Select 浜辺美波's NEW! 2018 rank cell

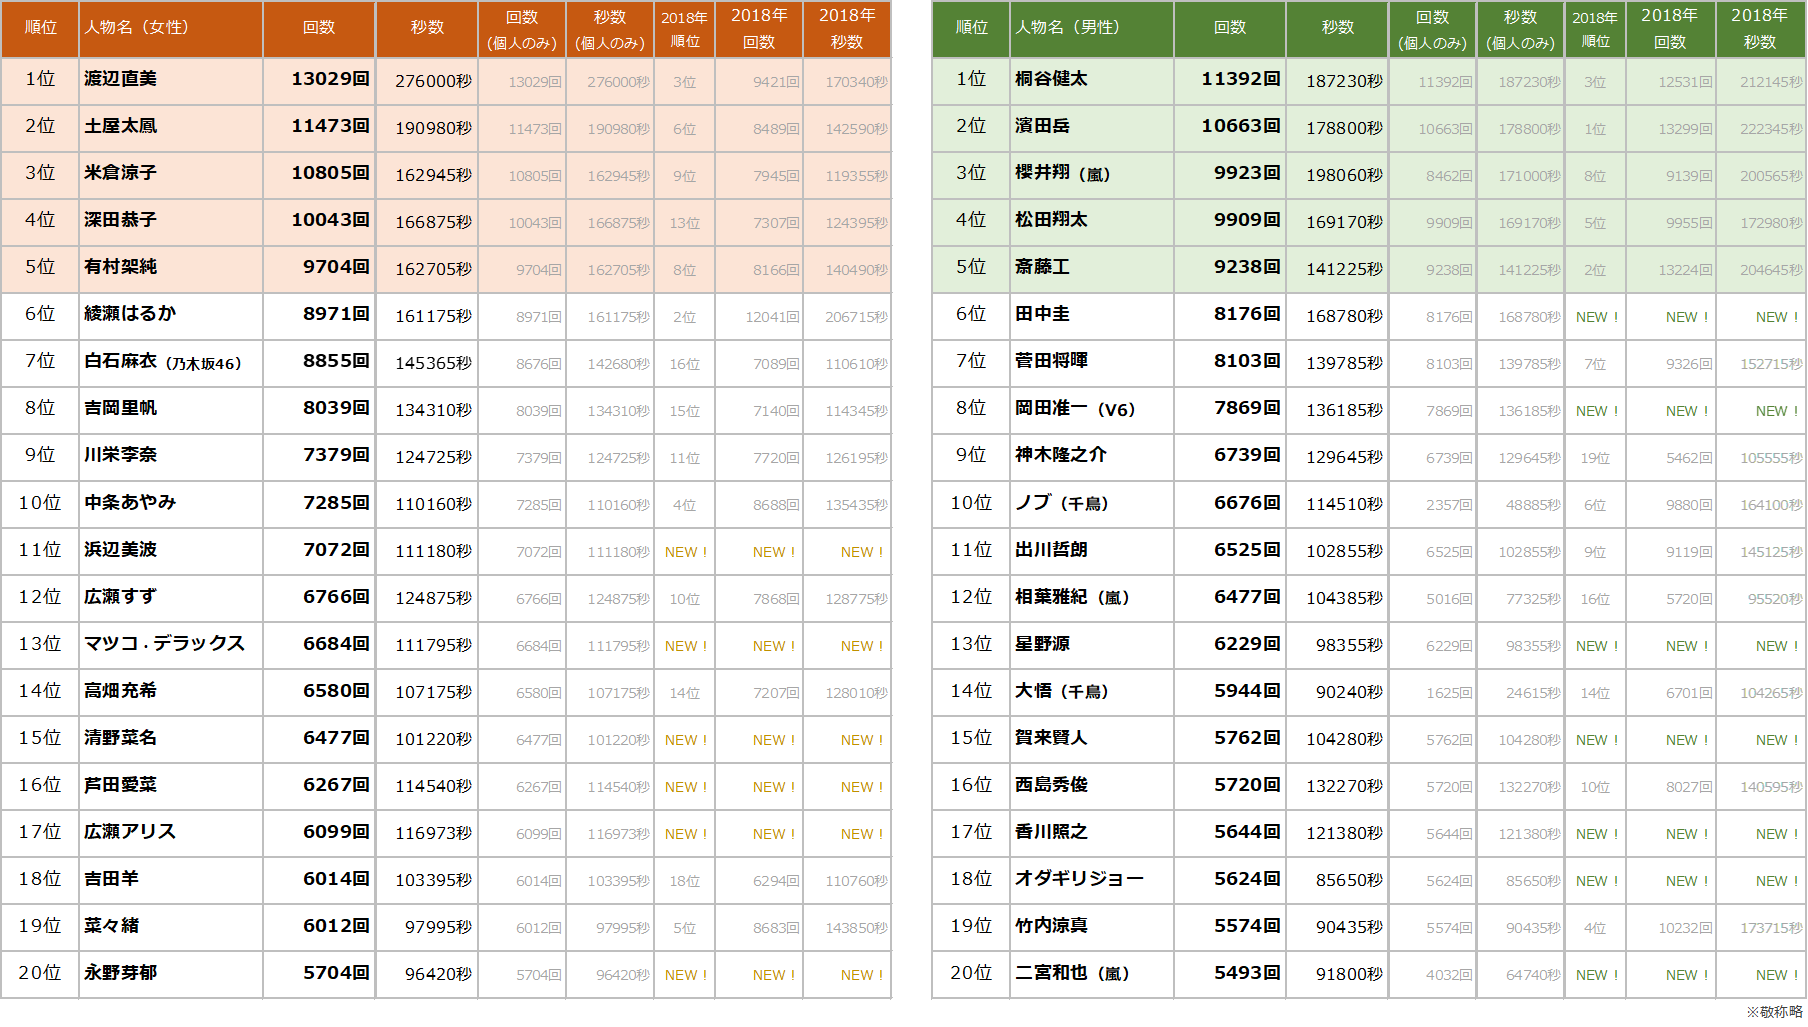coord(685,552)
